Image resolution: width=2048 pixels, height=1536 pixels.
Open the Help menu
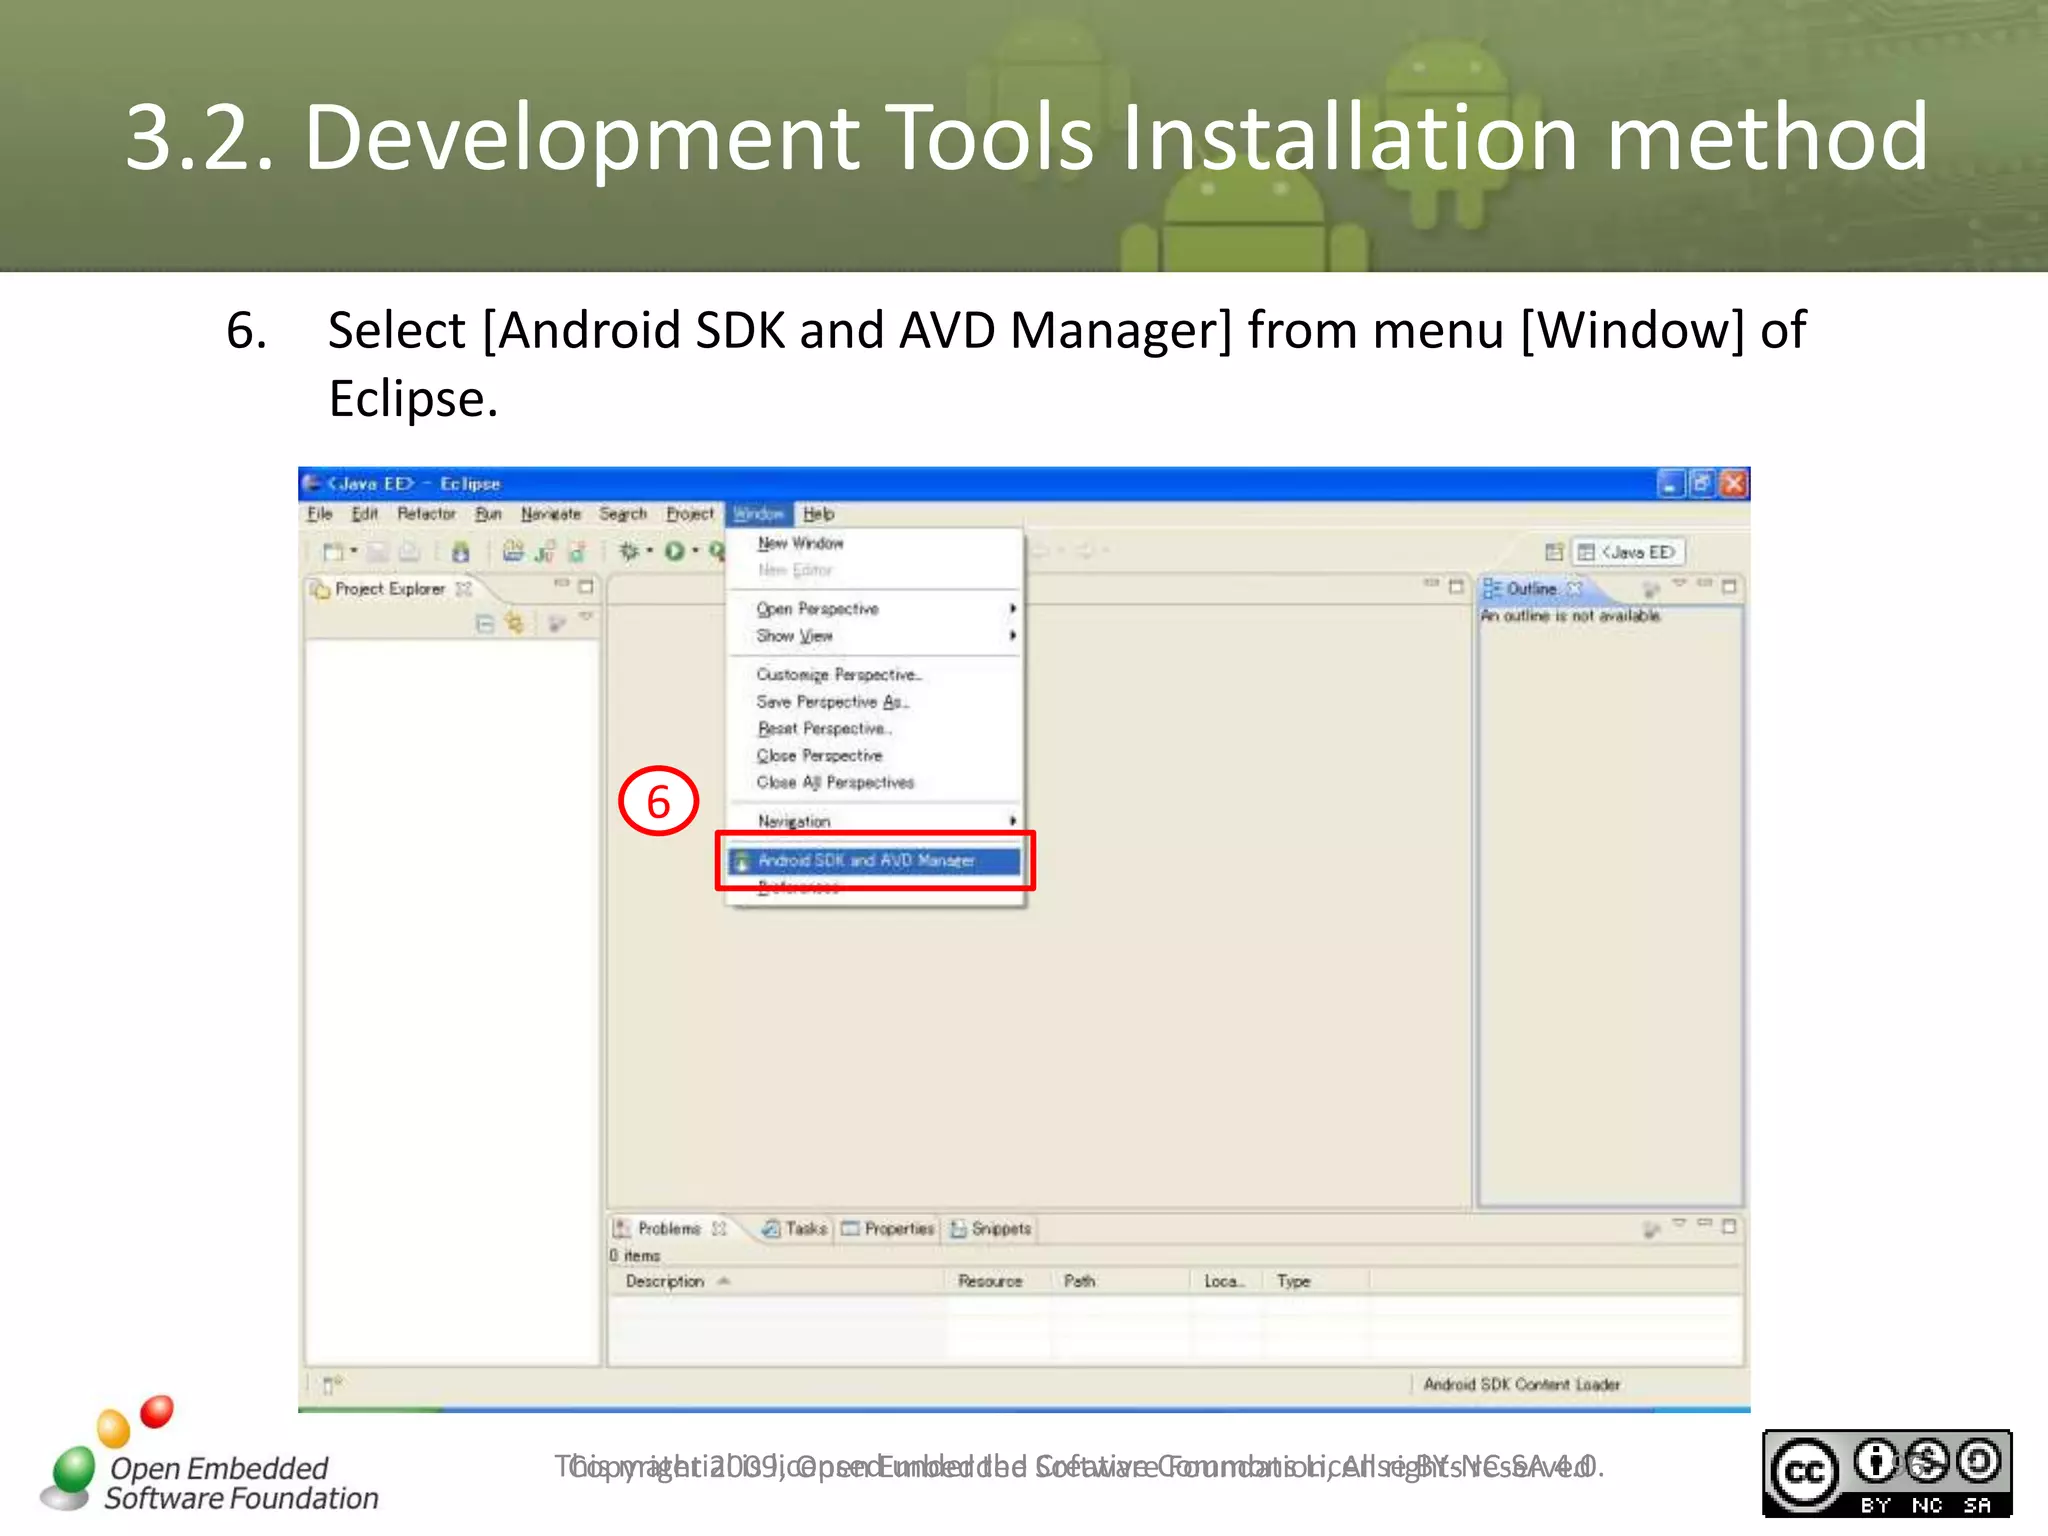pos(818,514)
